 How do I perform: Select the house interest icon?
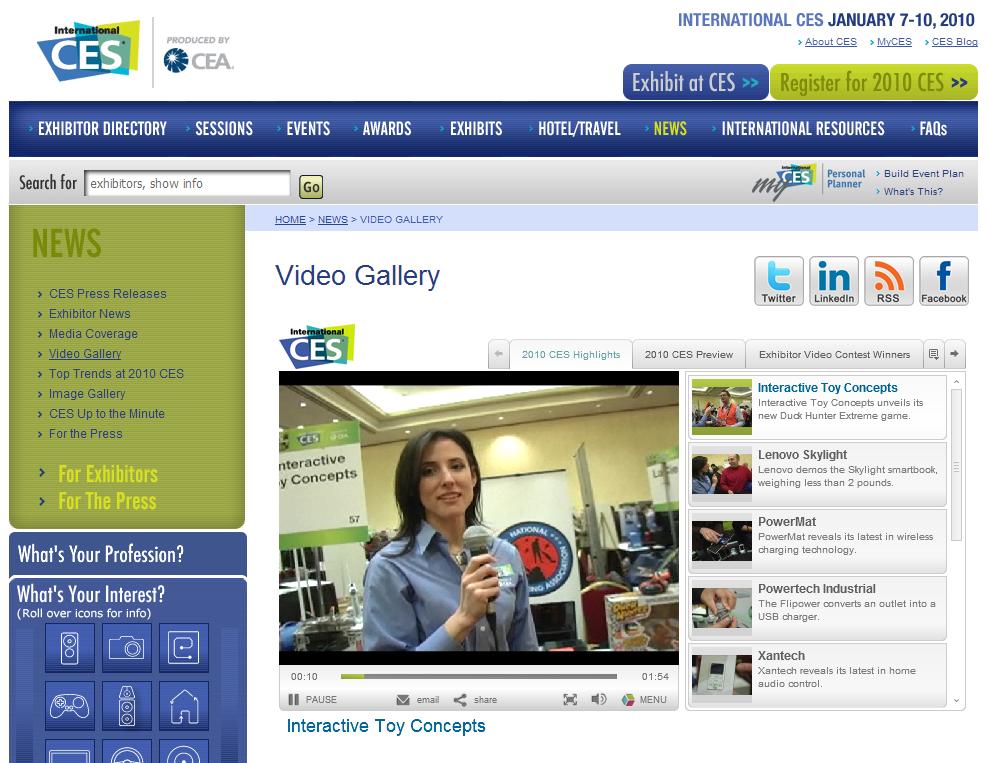(x=184, y=706)
